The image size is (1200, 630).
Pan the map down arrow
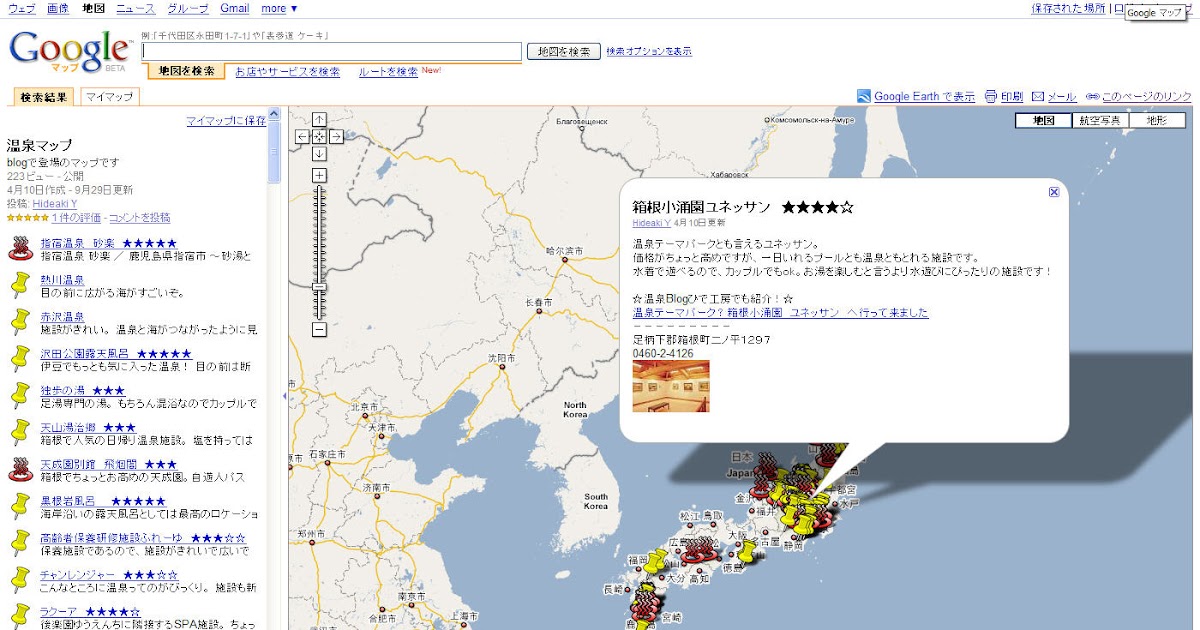click(x=319, y=153)
